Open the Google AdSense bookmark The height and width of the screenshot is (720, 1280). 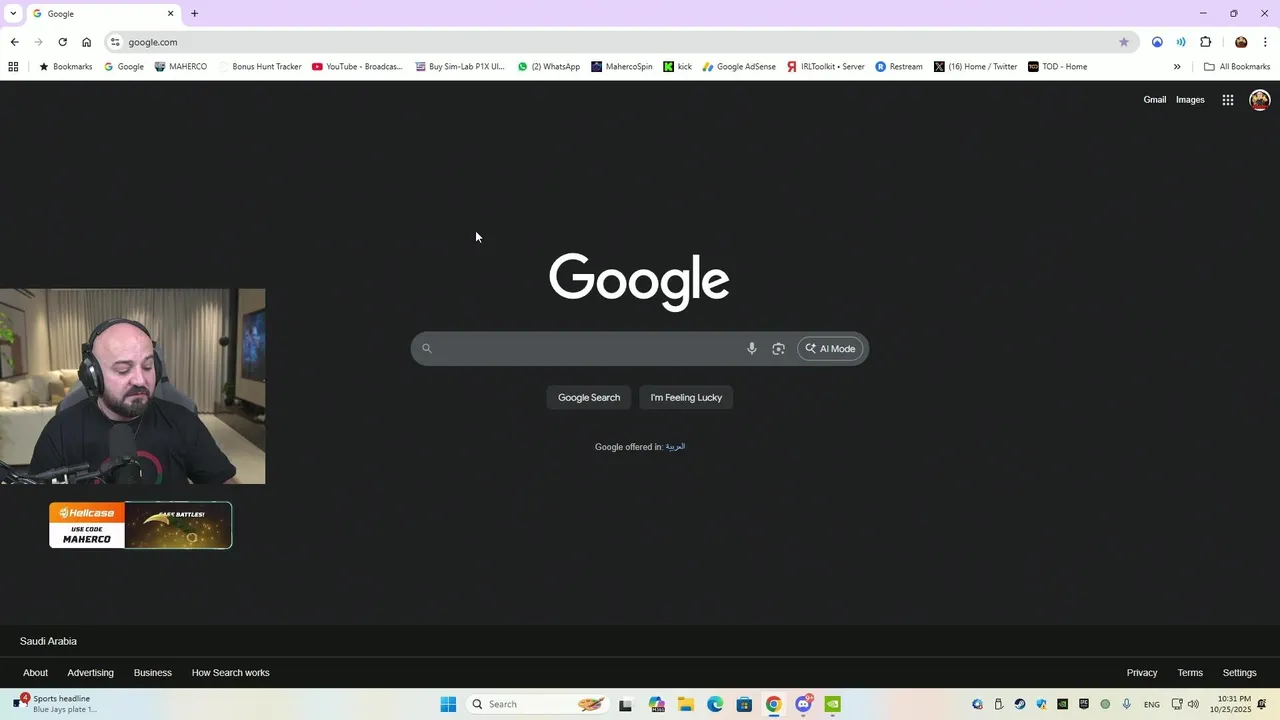pyautogui.click(x=739, y=67)
